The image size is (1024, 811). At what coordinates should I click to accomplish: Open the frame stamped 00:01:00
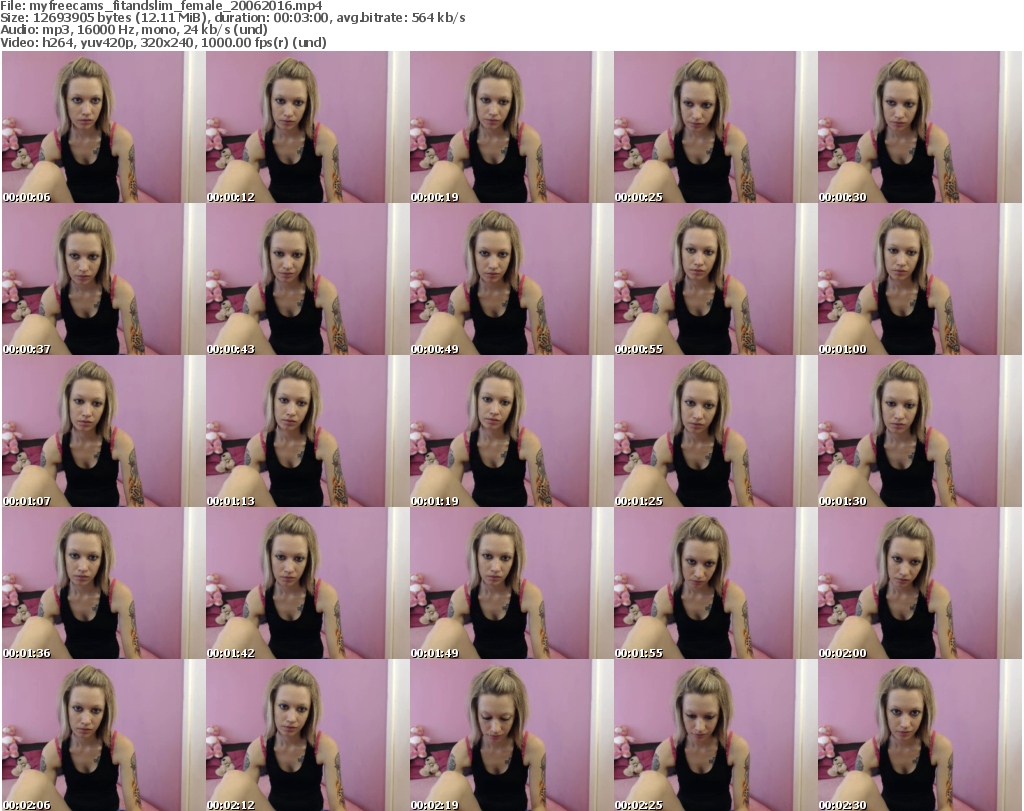(x=920, y=279)
